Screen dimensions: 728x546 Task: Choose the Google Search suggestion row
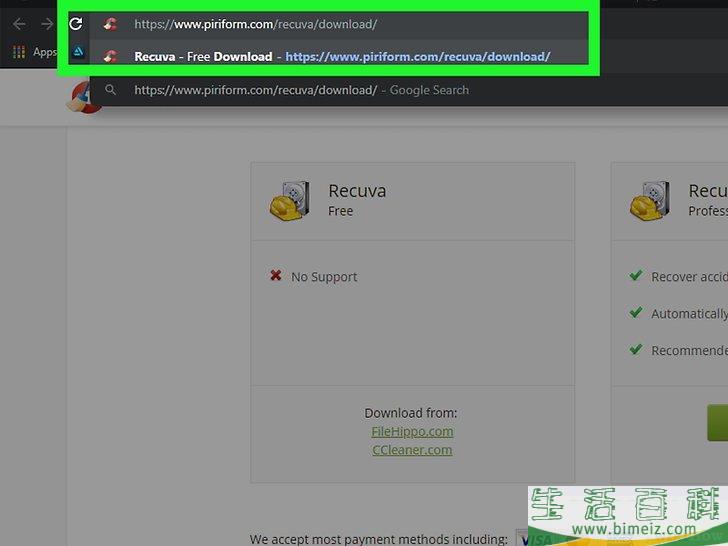click(x=409, y=90)
